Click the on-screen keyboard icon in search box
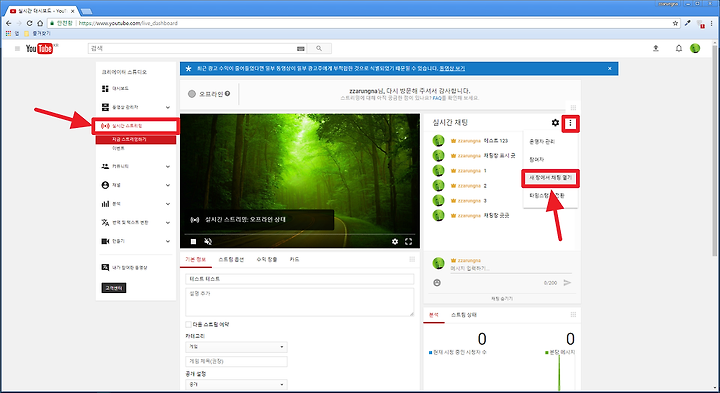 click(301, 48)
